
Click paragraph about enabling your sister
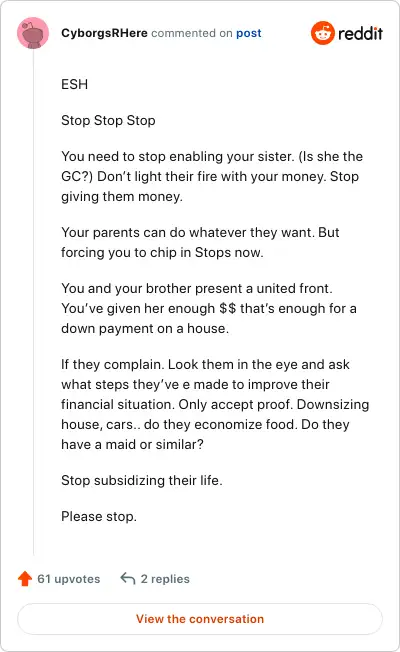[x=212, y=176]
